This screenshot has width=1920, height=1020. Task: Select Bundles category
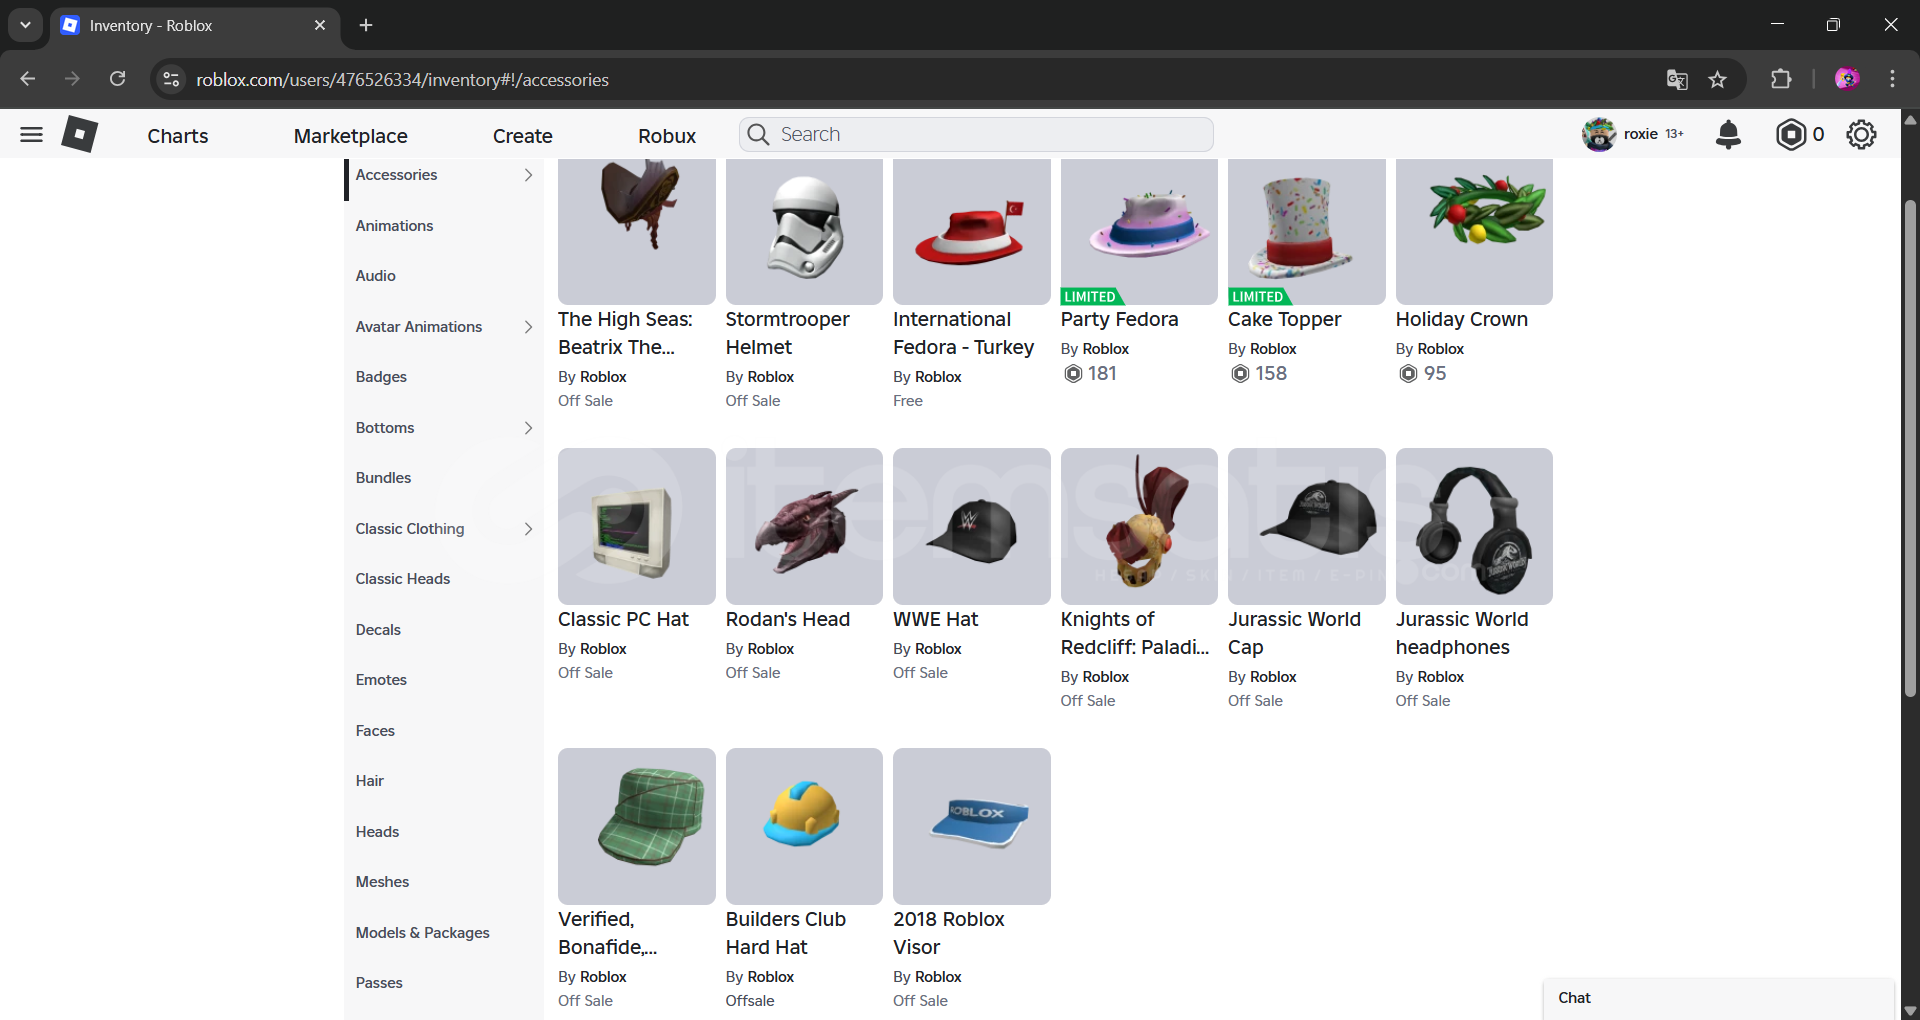click(x=383, y=478)
